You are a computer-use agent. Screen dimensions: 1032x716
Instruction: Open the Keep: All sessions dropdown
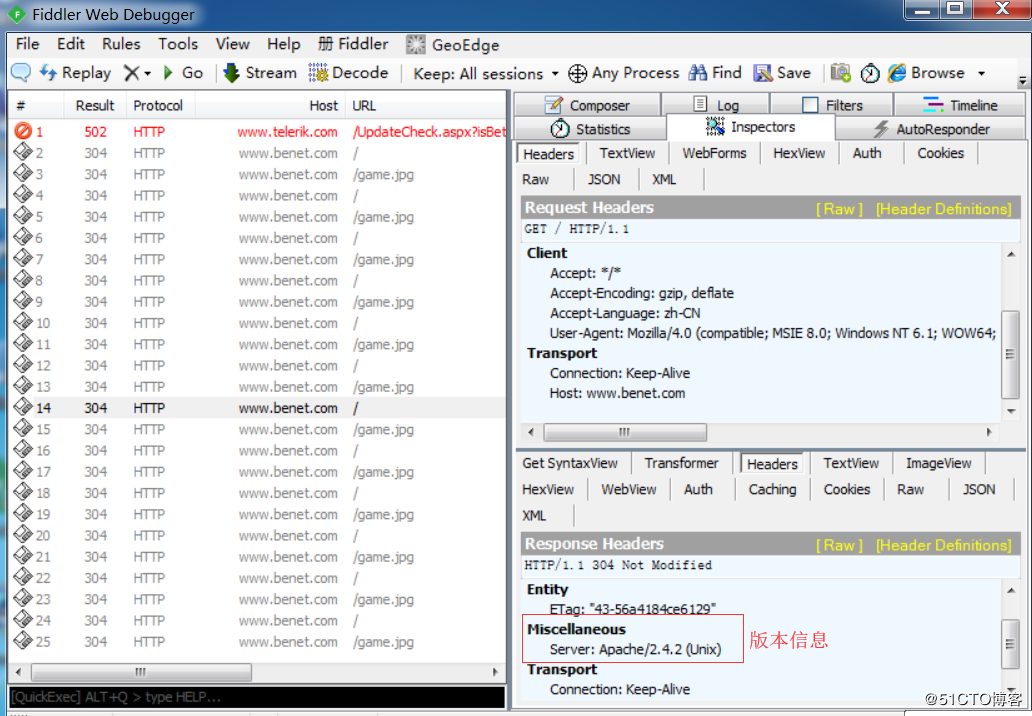click(x=486, y=73)
